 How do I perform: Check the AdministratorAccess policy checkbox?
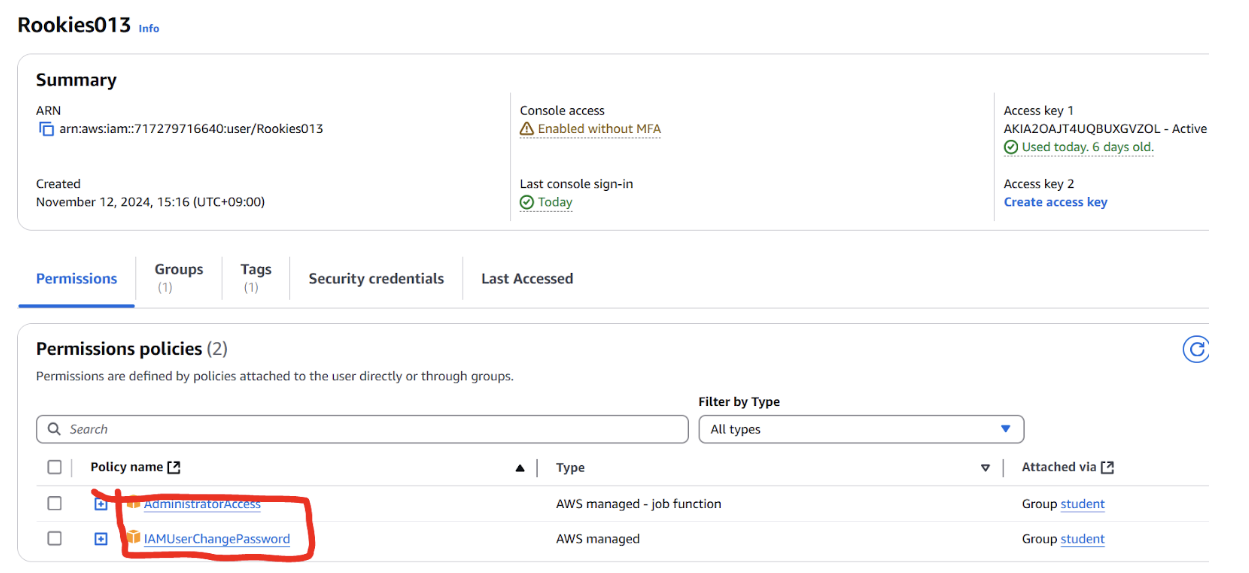tap(54, 503)
